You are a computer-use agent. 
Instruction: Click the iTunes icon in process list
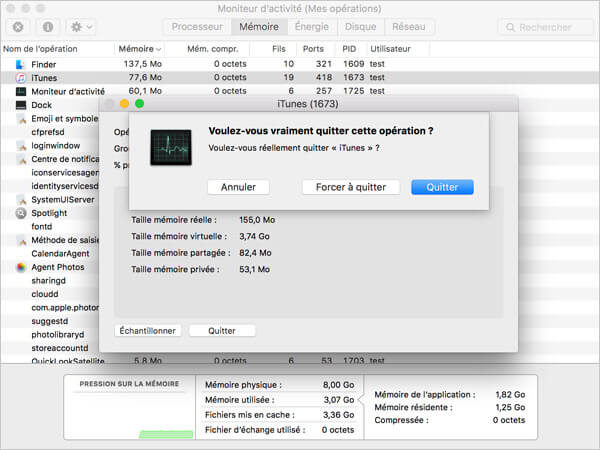tap(21, 78)
